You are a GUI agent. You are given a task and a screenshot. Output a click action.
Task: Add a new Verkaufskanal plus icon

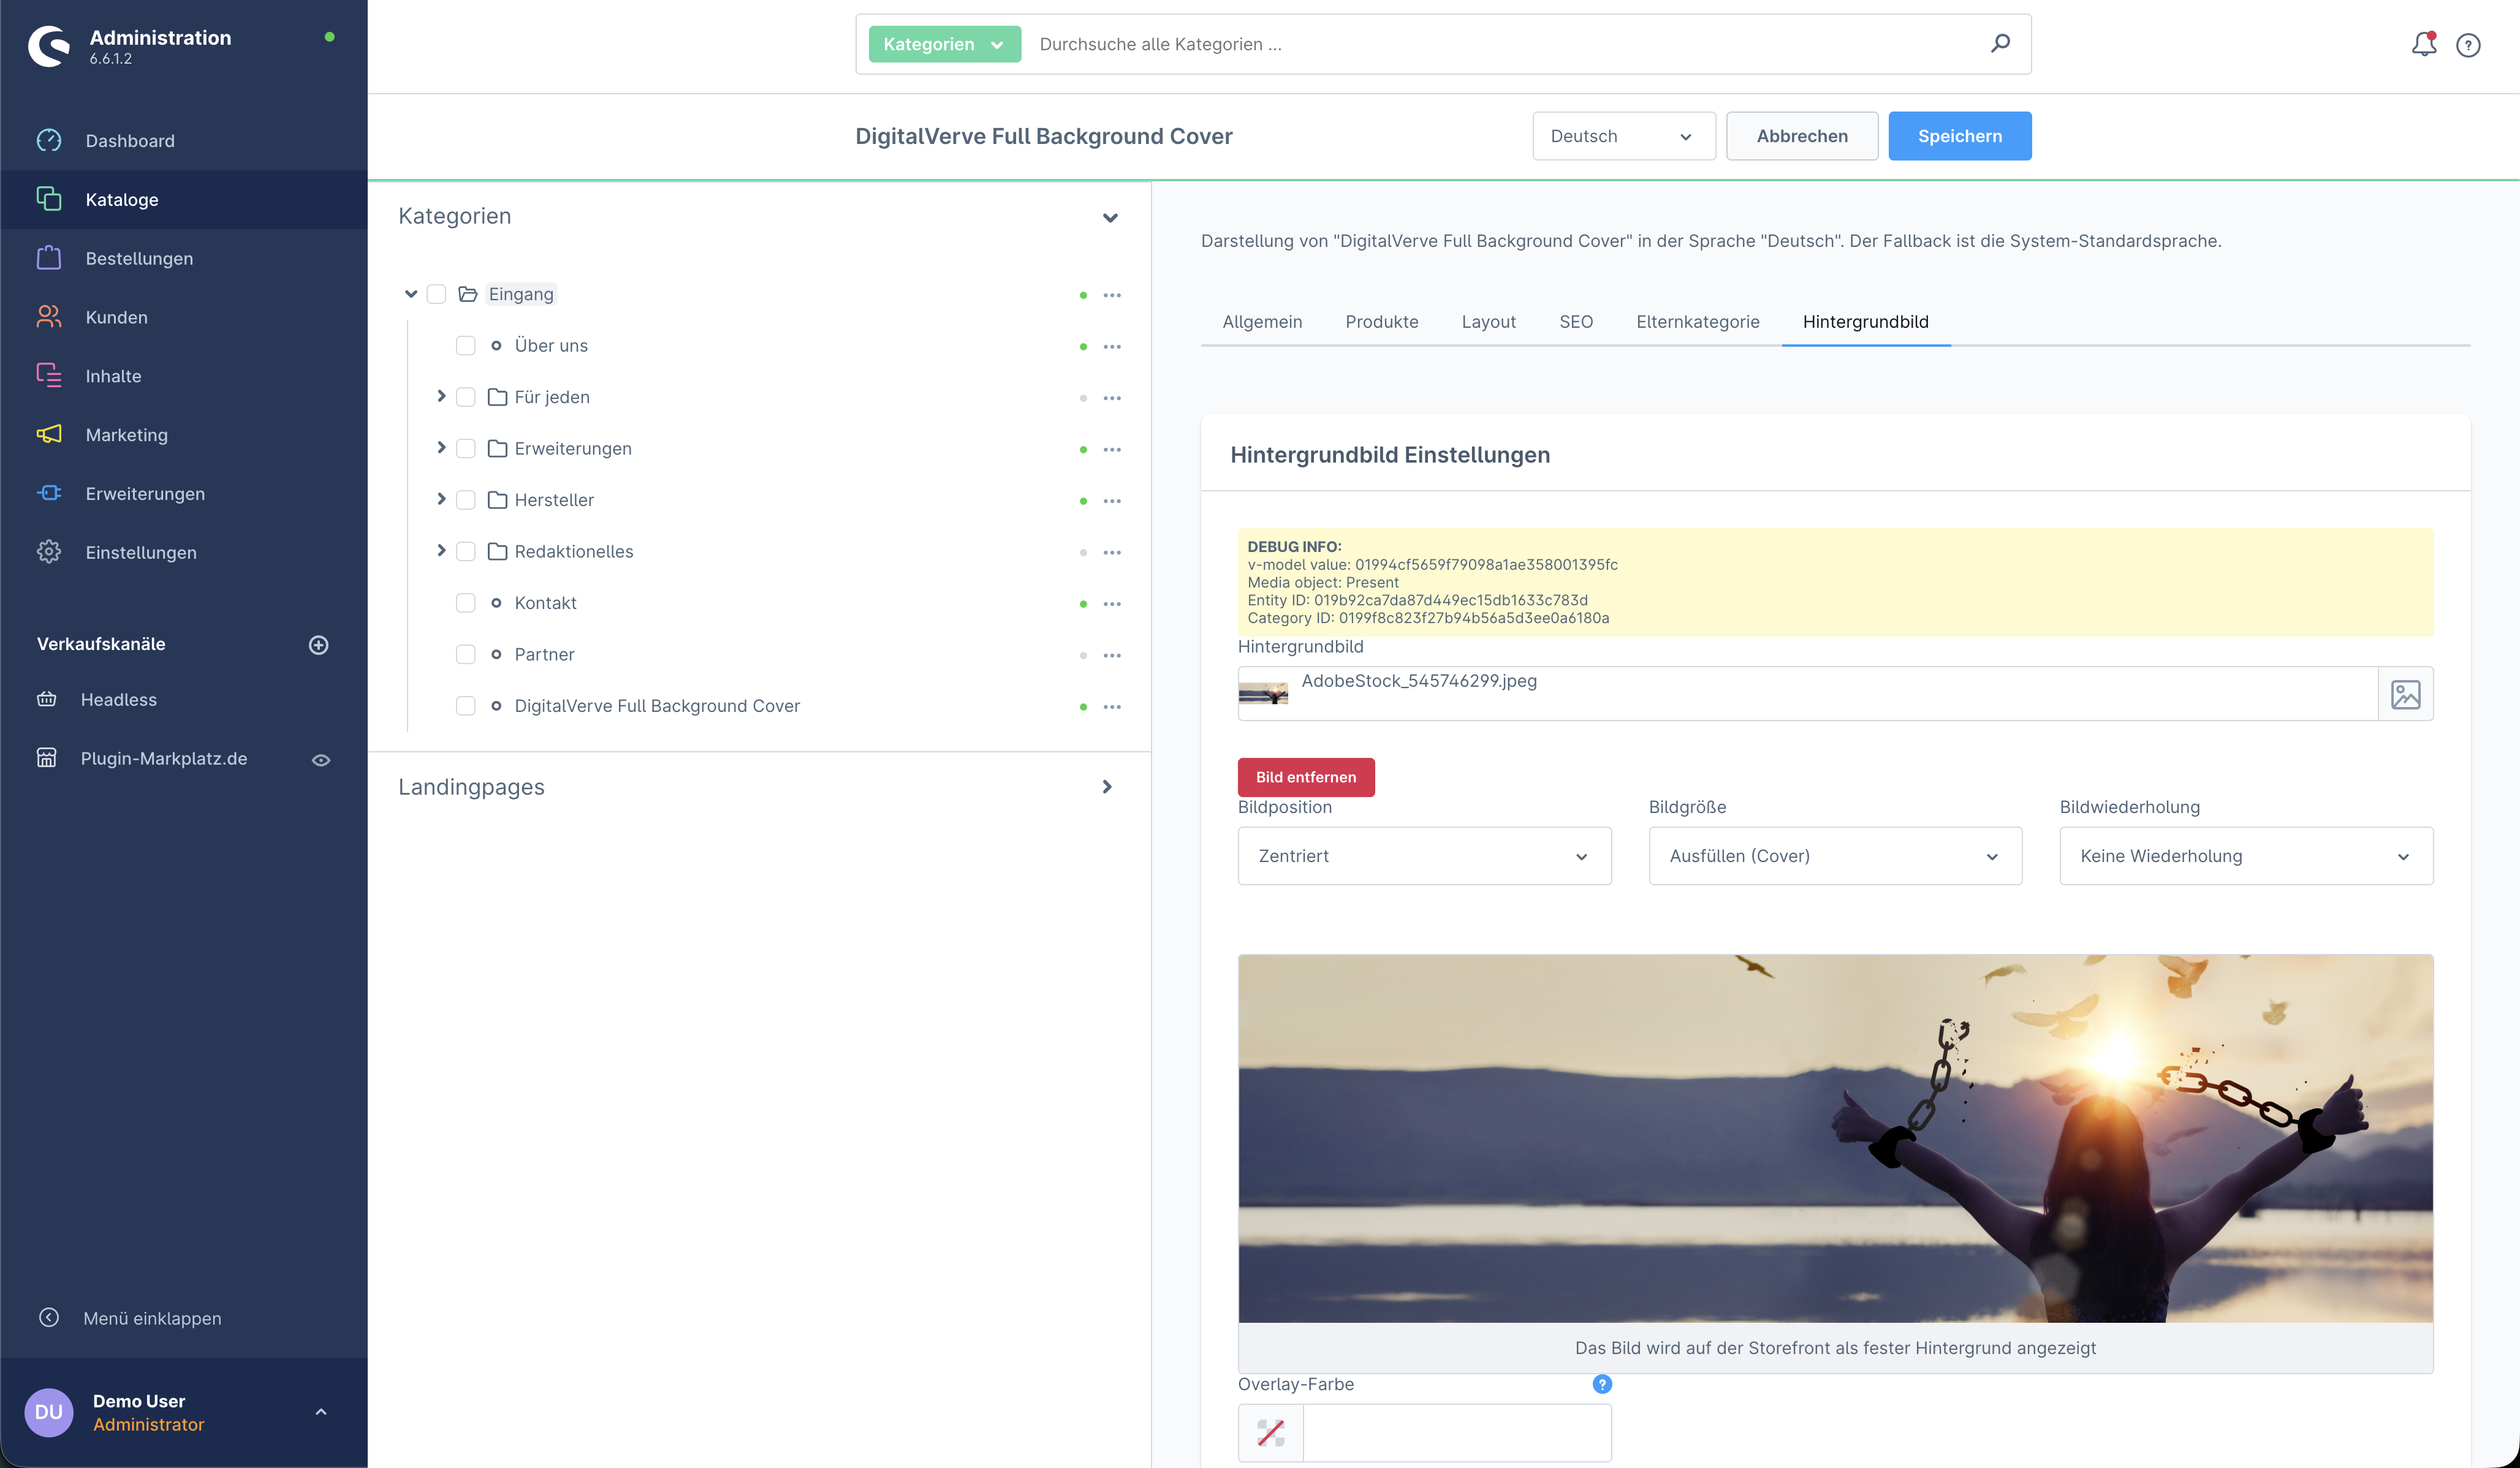pos(318,645)
